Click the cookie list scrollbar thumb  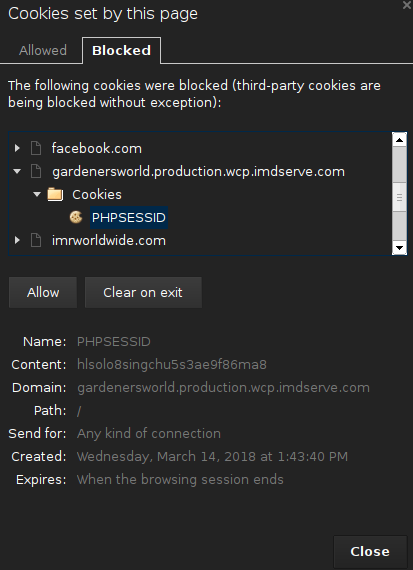pyautogui.click(x=400, y=197)
